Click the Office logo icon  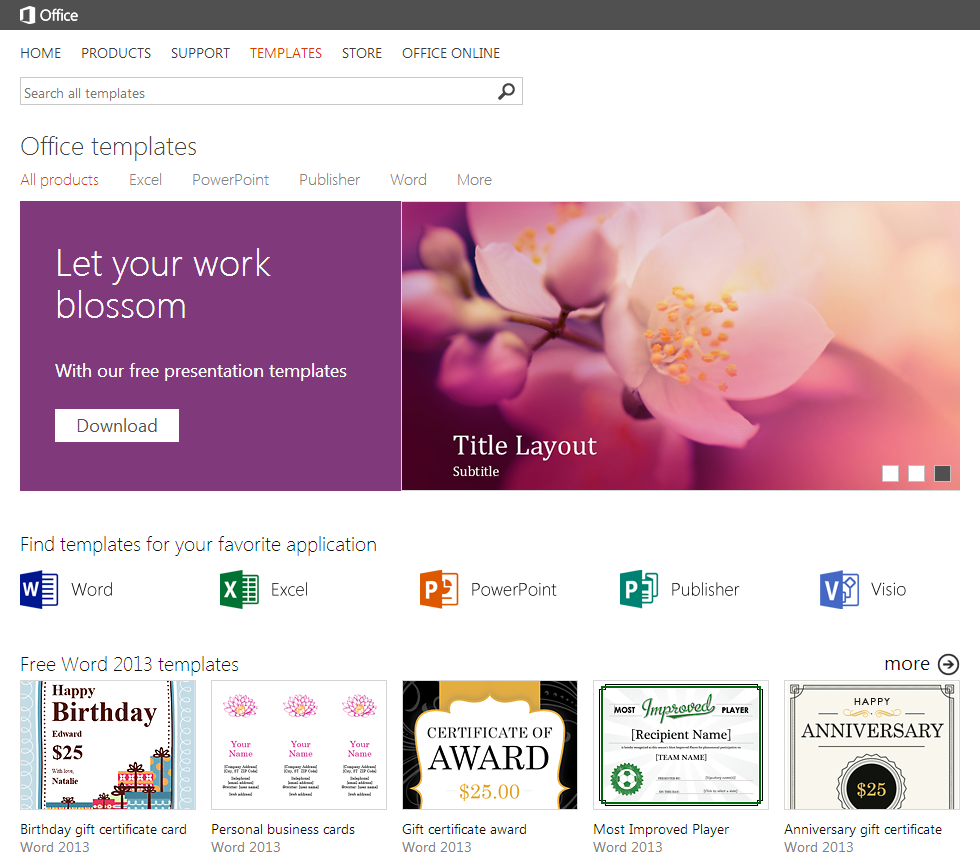click(28, 15)
